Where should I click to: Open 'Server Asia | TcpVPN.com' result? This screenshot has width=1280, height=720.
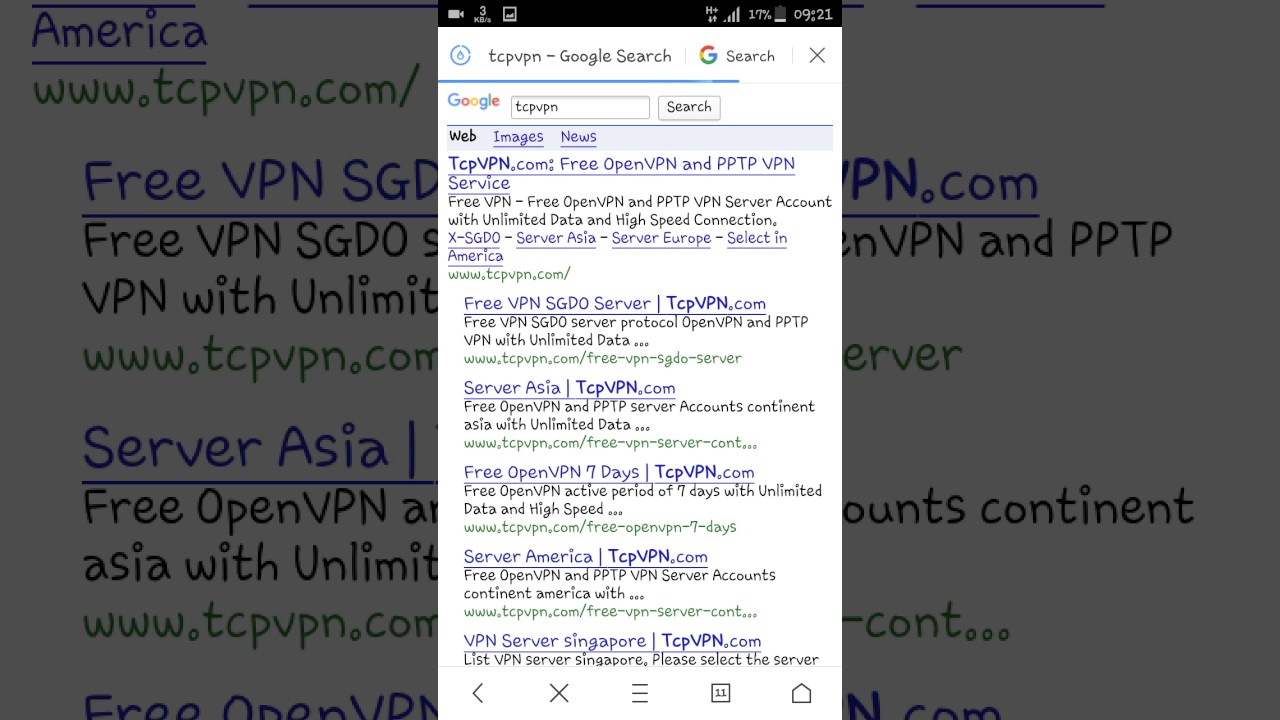click(x=569, y=388)
